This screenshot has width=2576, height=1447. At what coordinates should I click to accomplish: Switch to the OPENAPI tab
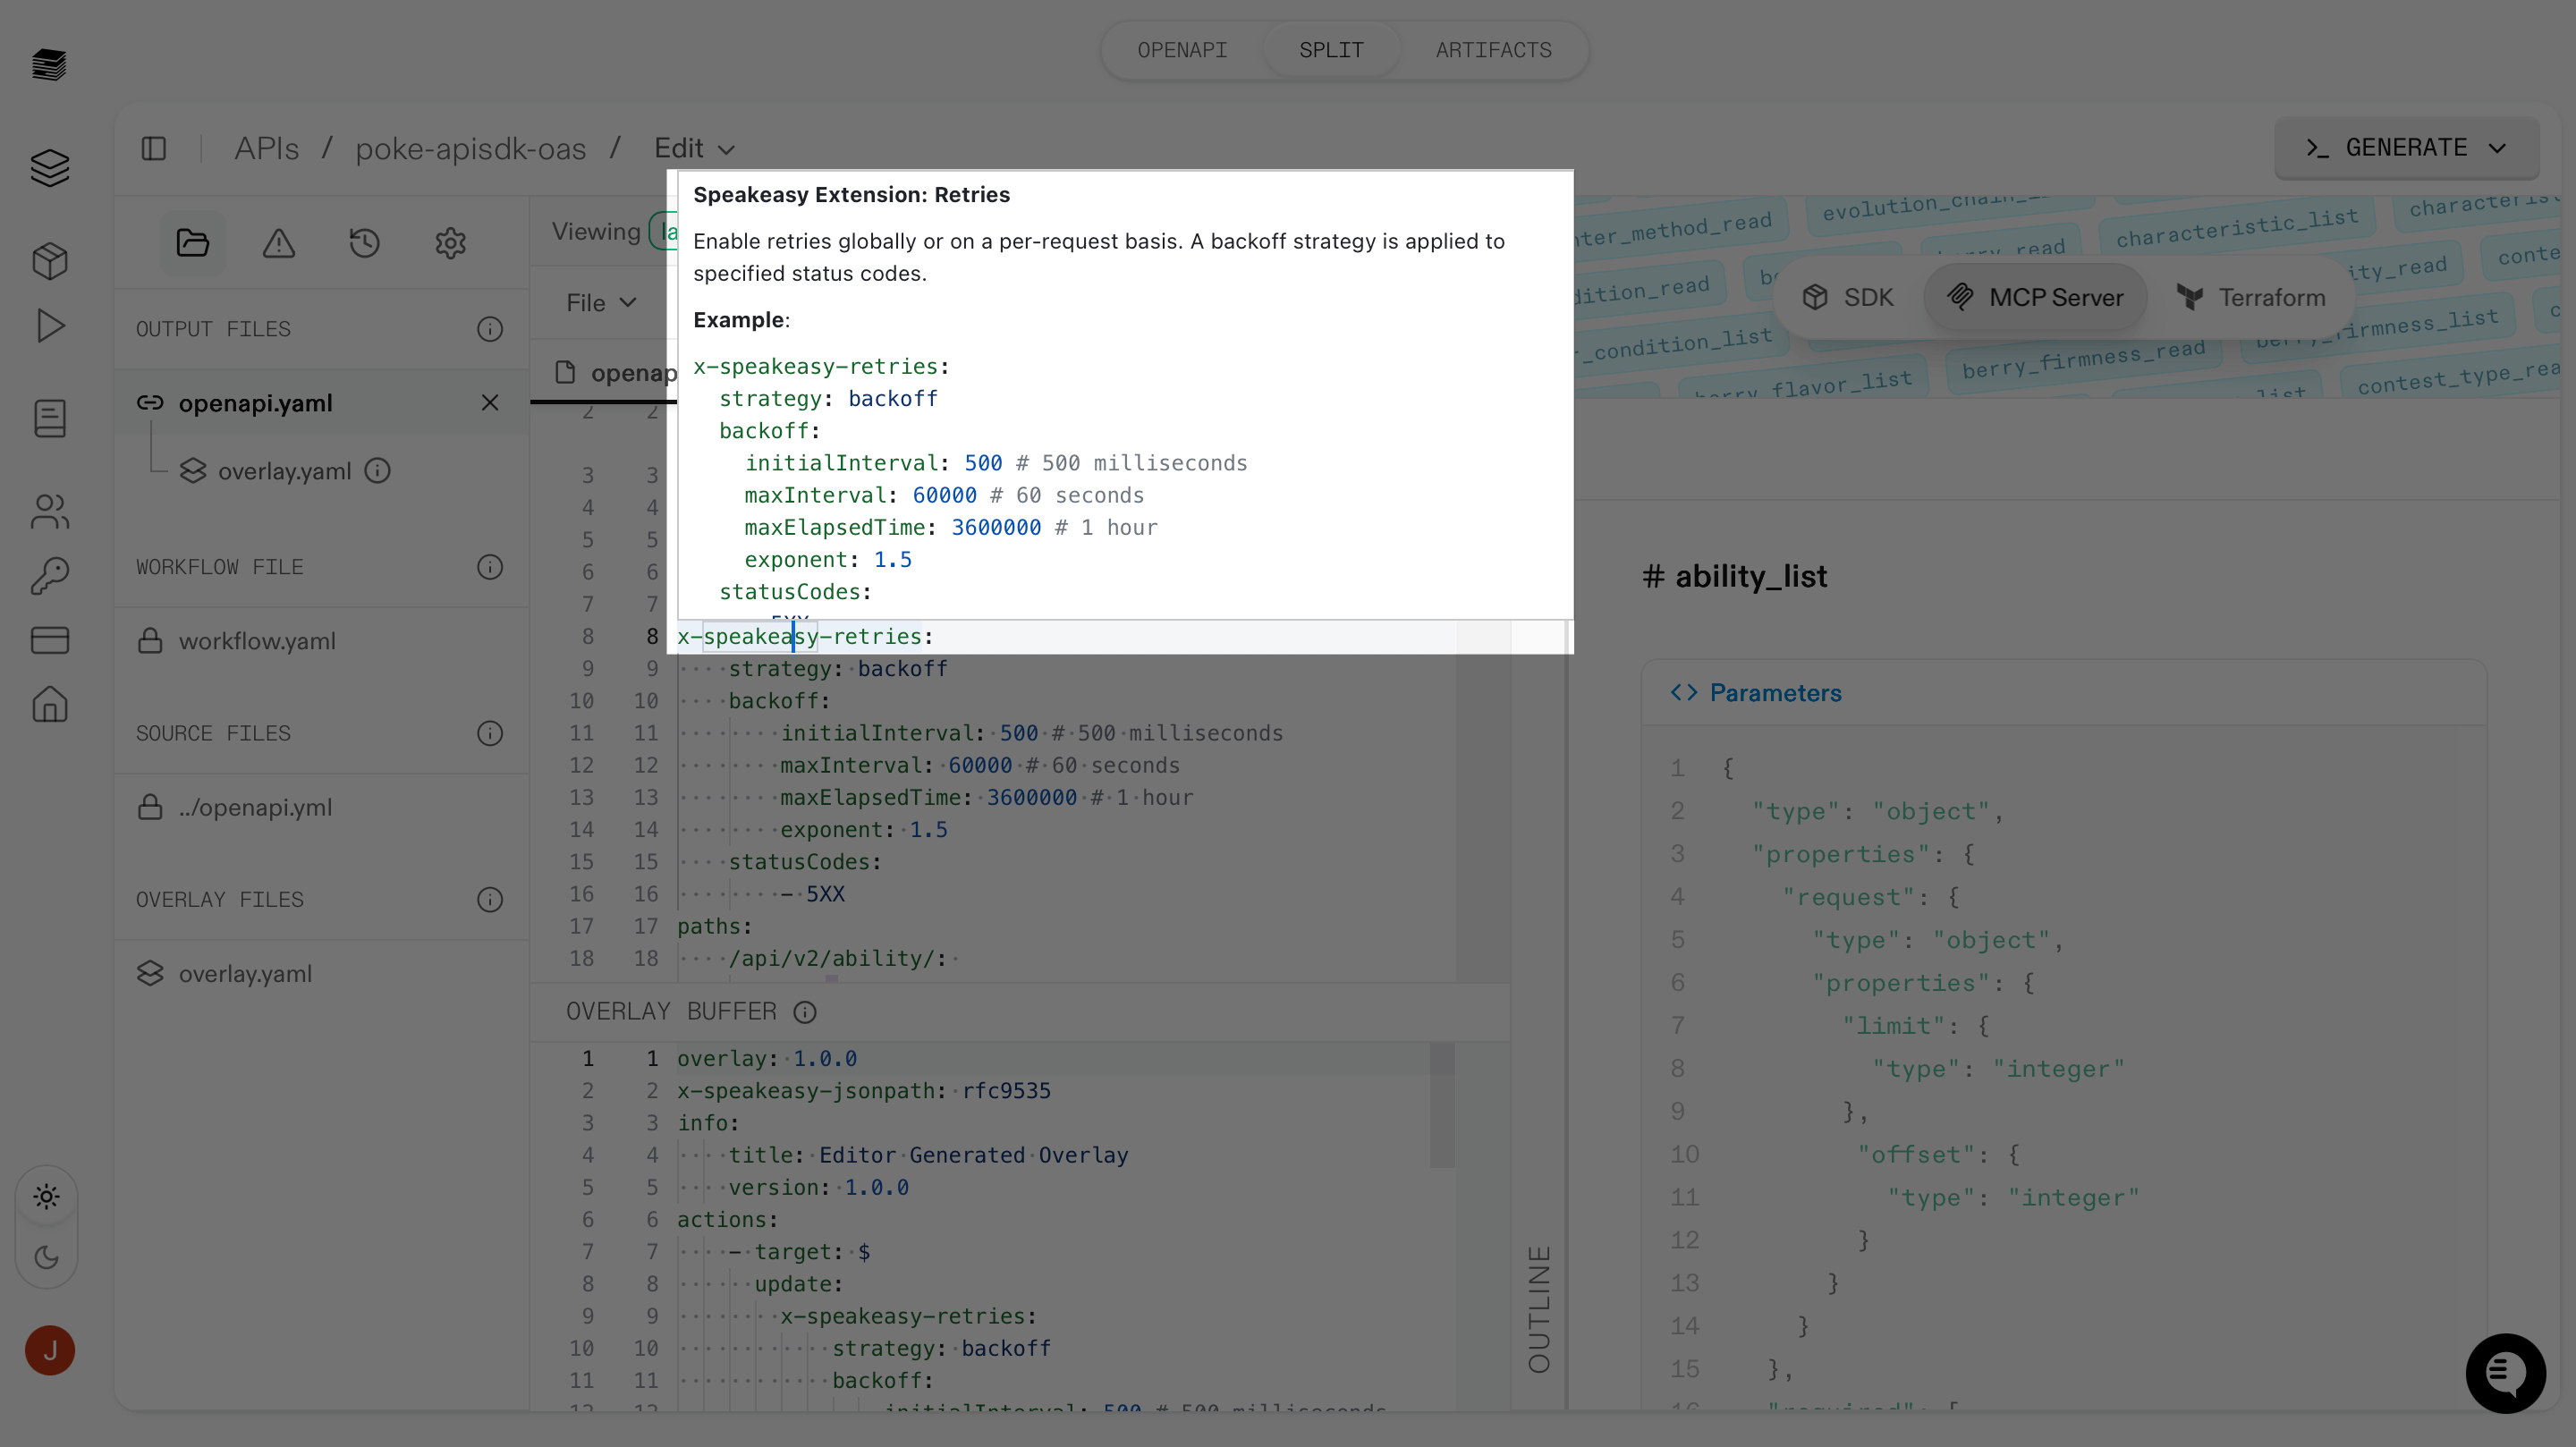(x=1181, y=50)
